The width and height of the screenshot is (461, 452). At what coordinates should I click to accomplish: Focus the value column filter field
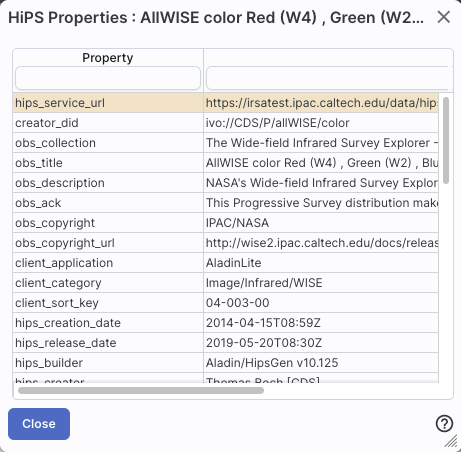(x=329, y=78)
